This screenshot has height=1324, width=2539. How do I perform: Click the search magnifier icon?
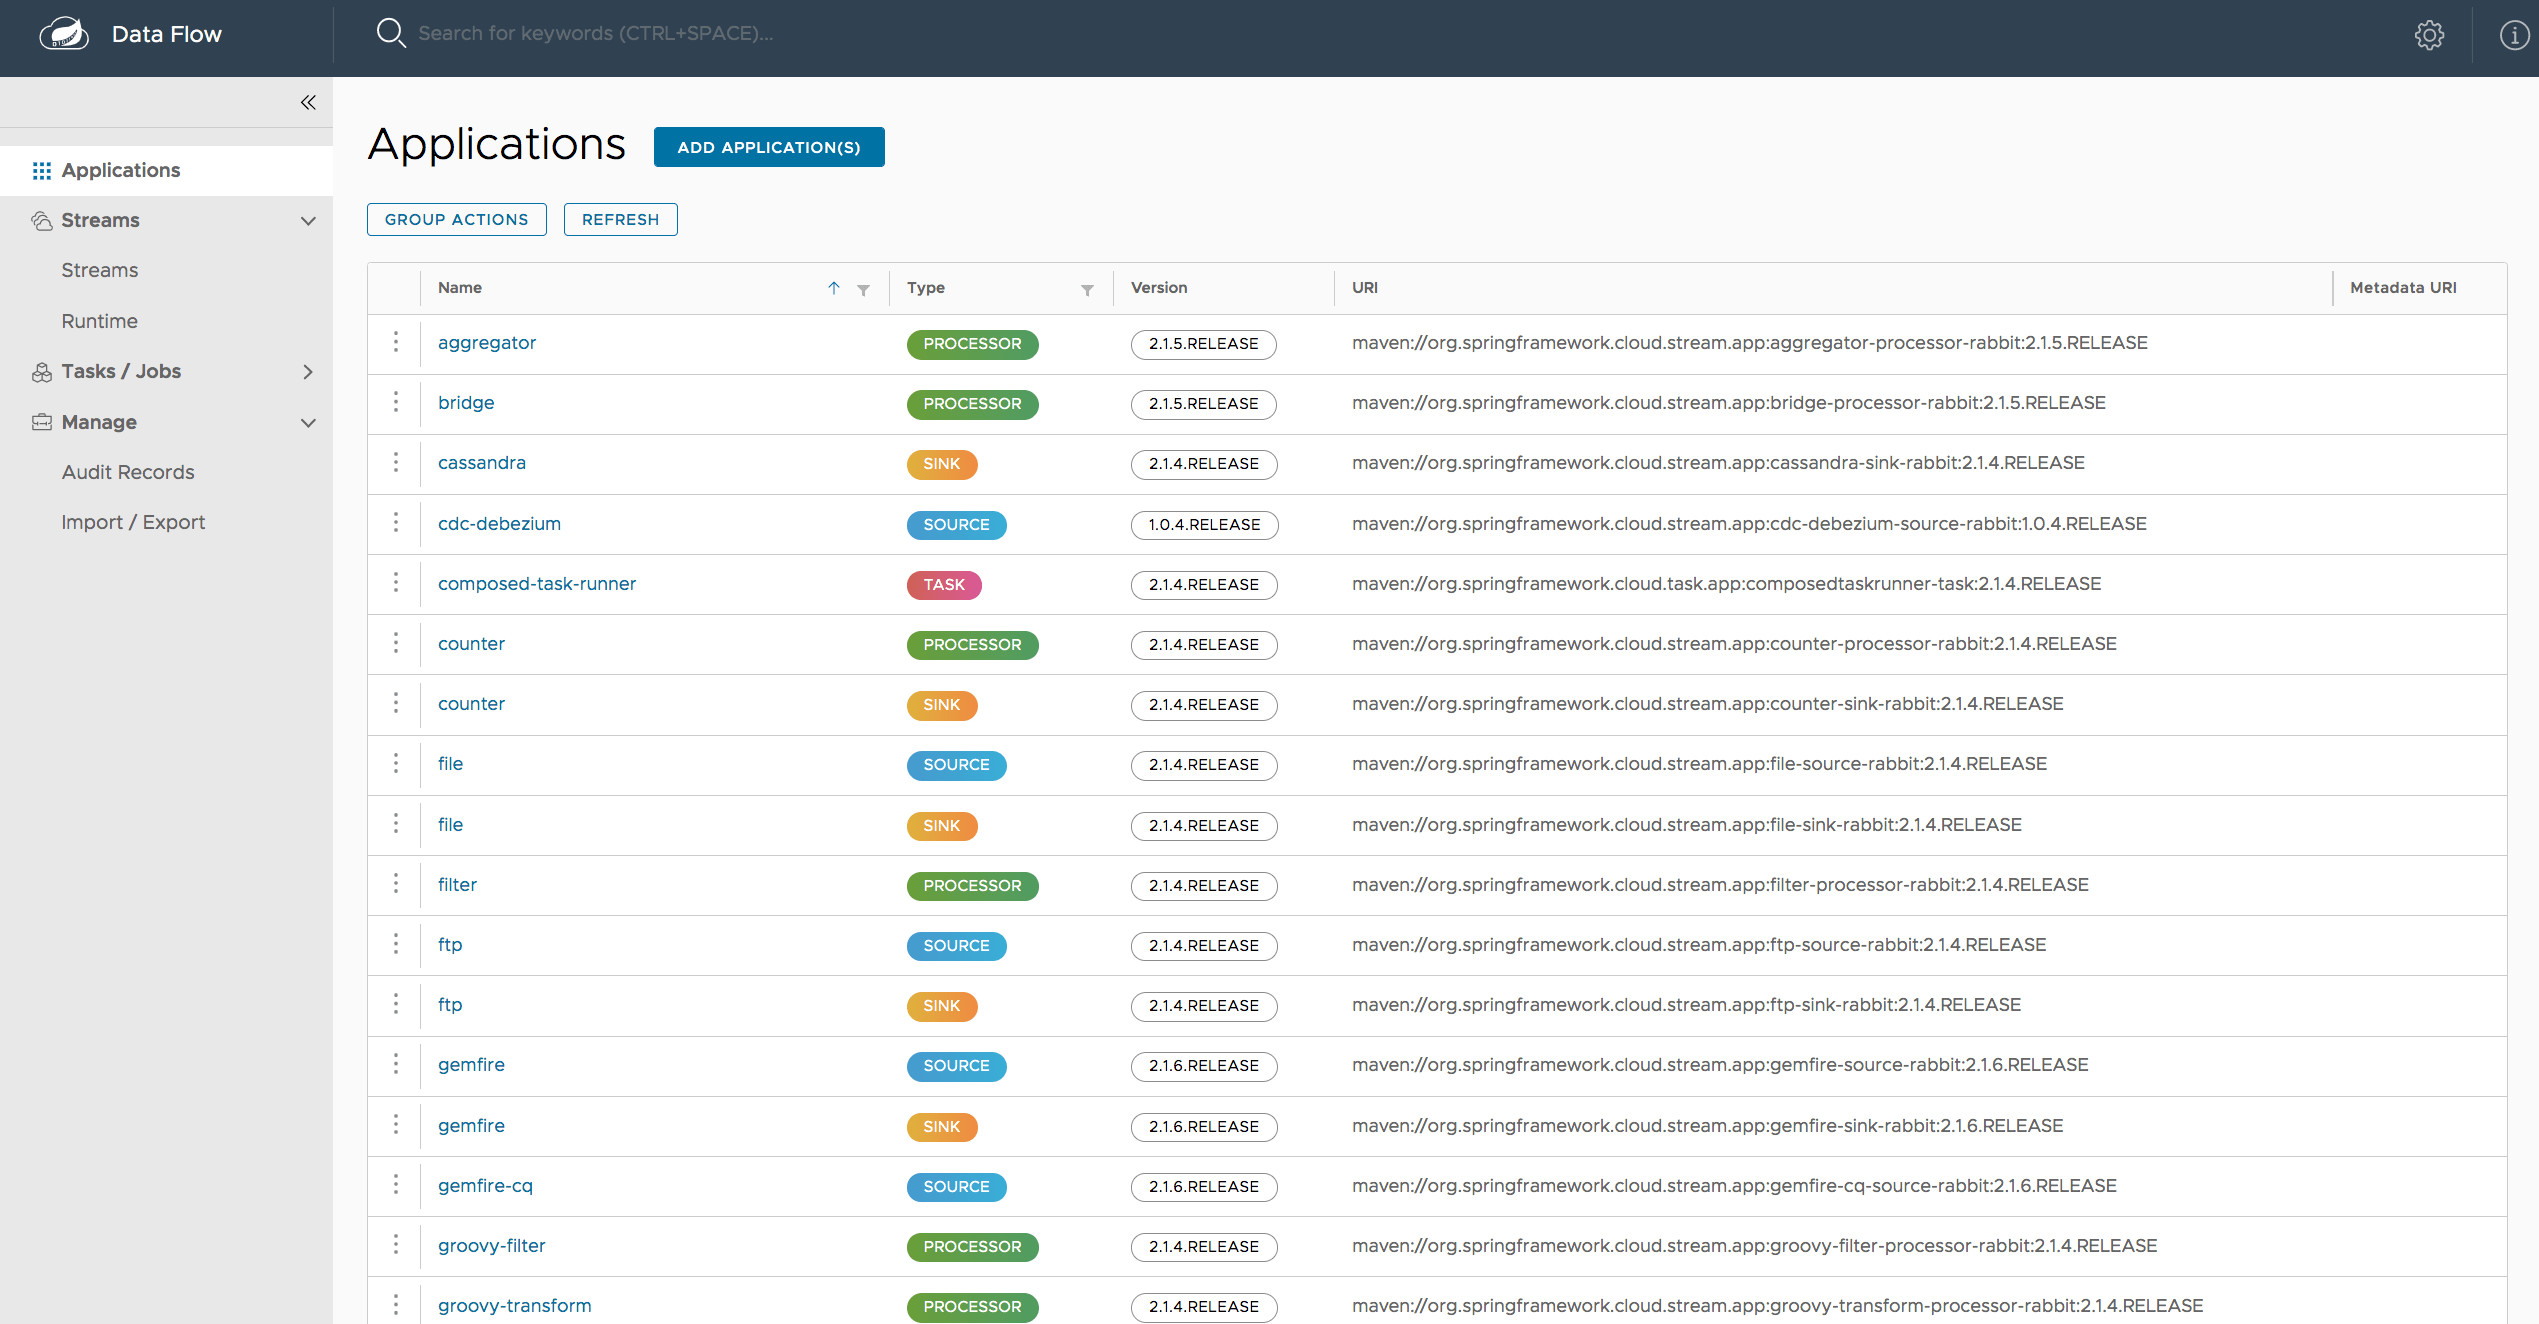[x=391, y=33]
